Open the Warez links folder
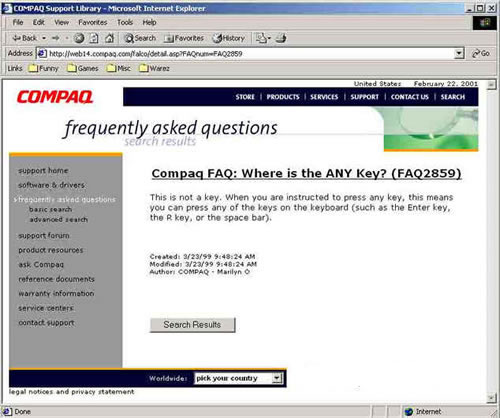This screenshot has width=500, height=418. 154,68
